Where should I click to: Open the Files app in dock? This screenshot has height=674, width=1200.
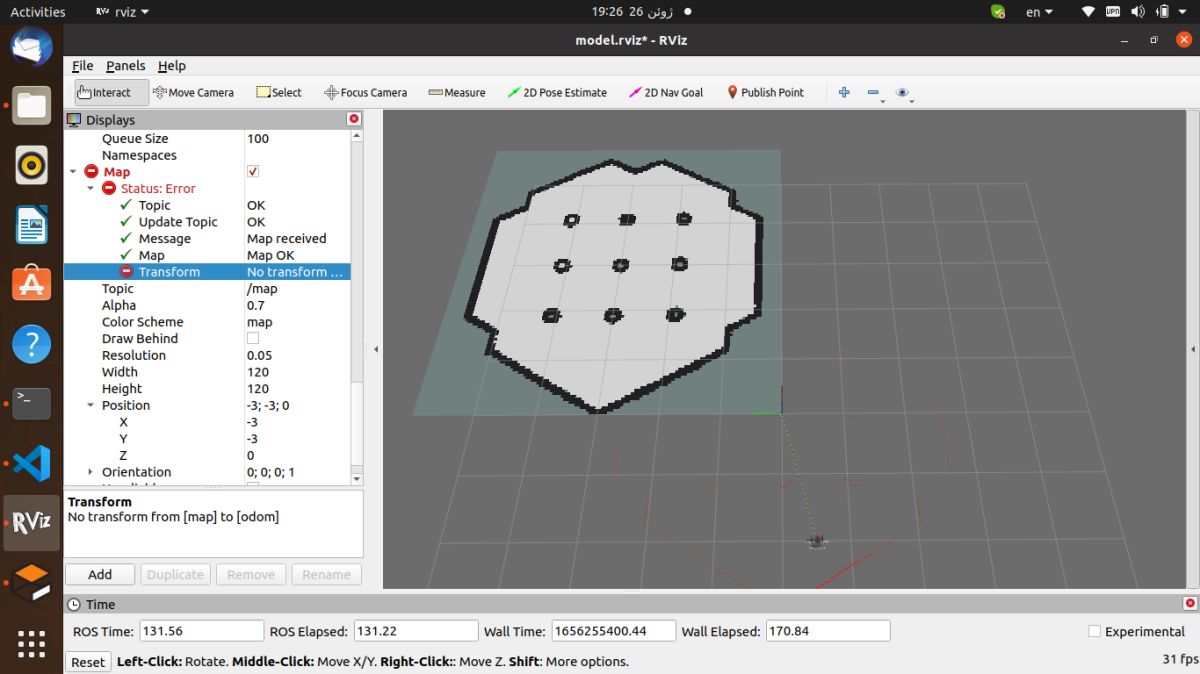(x=31, y=105)
